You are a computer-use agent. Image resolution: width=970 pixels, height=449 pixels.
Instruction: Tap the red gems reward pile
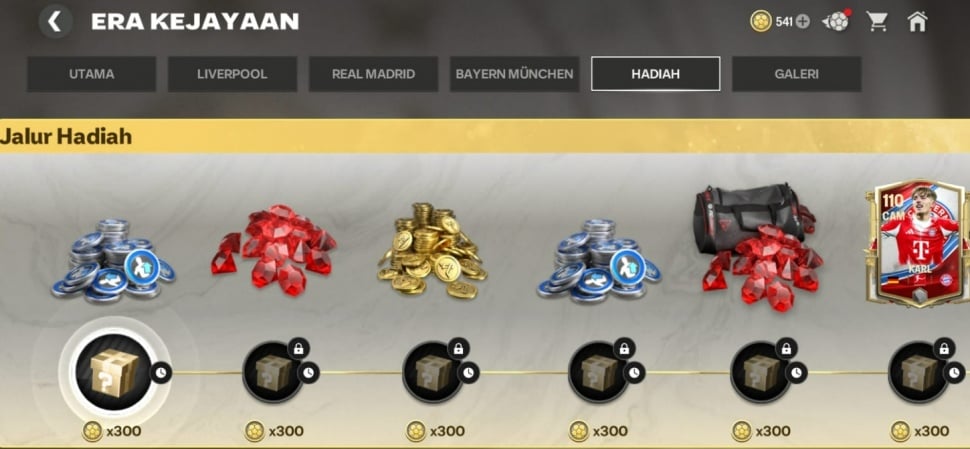pyautogui.click(x=273, y=249)
